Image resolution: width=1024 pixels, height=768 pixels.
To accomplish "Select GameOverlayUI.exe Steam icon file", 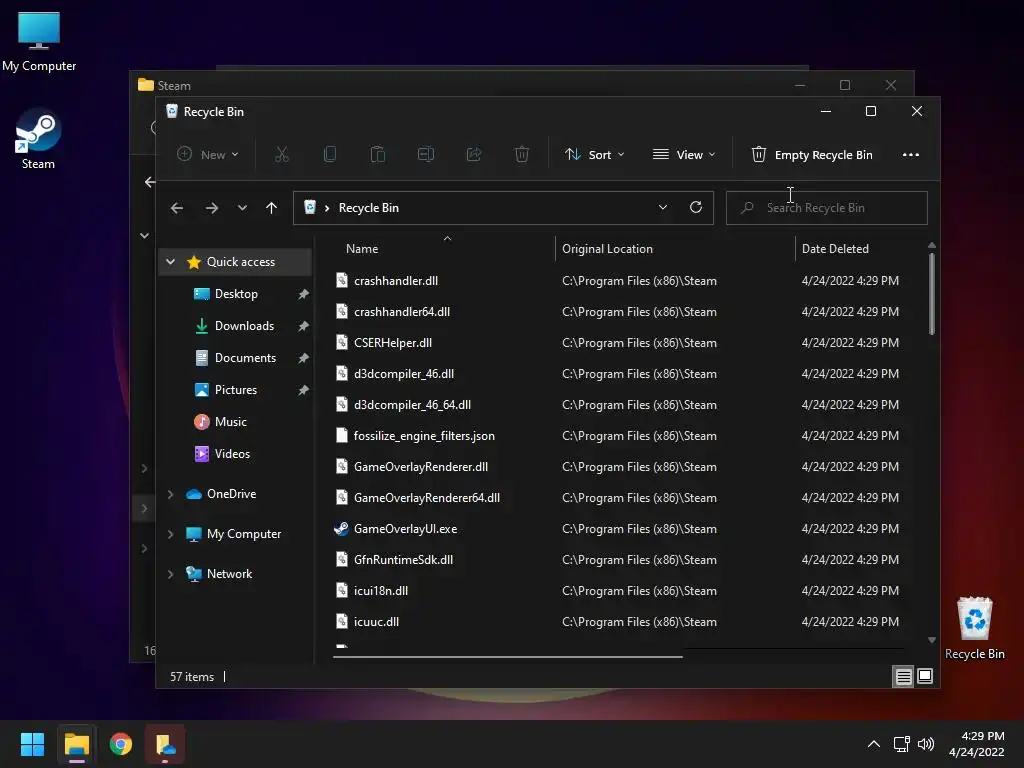I will coord(405,529).
